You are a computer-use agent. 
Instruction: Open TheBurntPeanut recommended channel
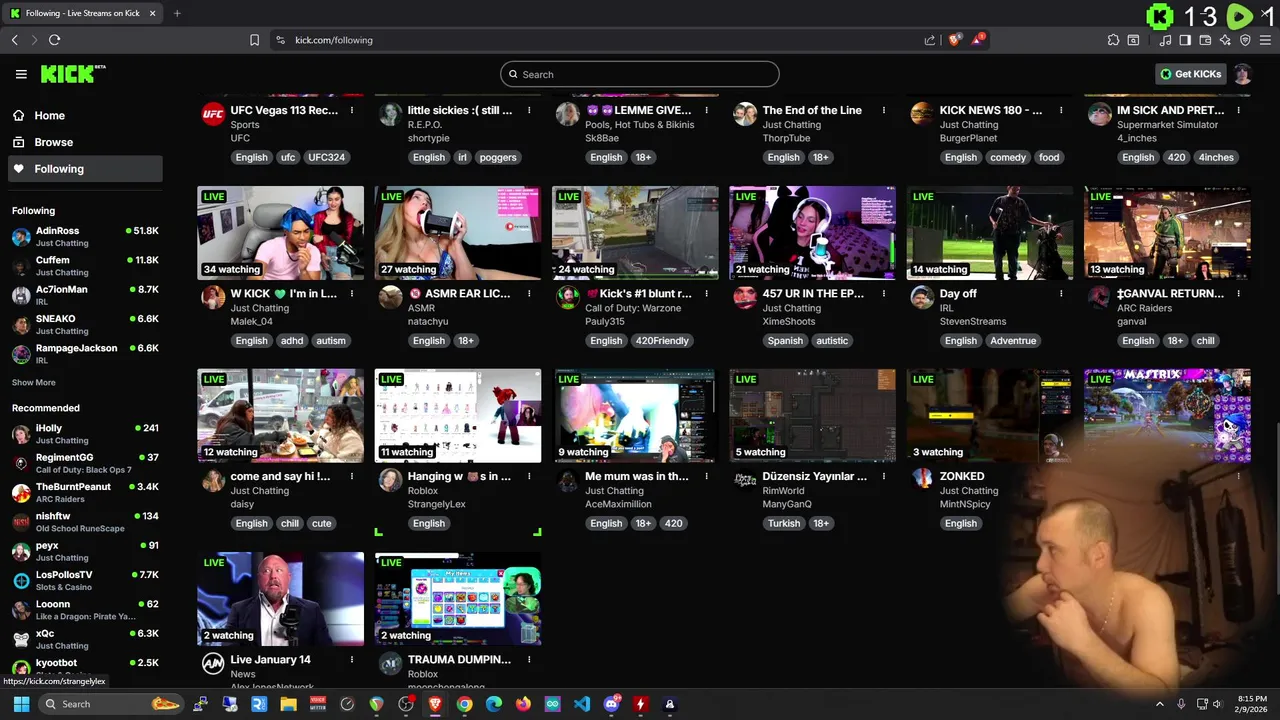click(85, 492)
